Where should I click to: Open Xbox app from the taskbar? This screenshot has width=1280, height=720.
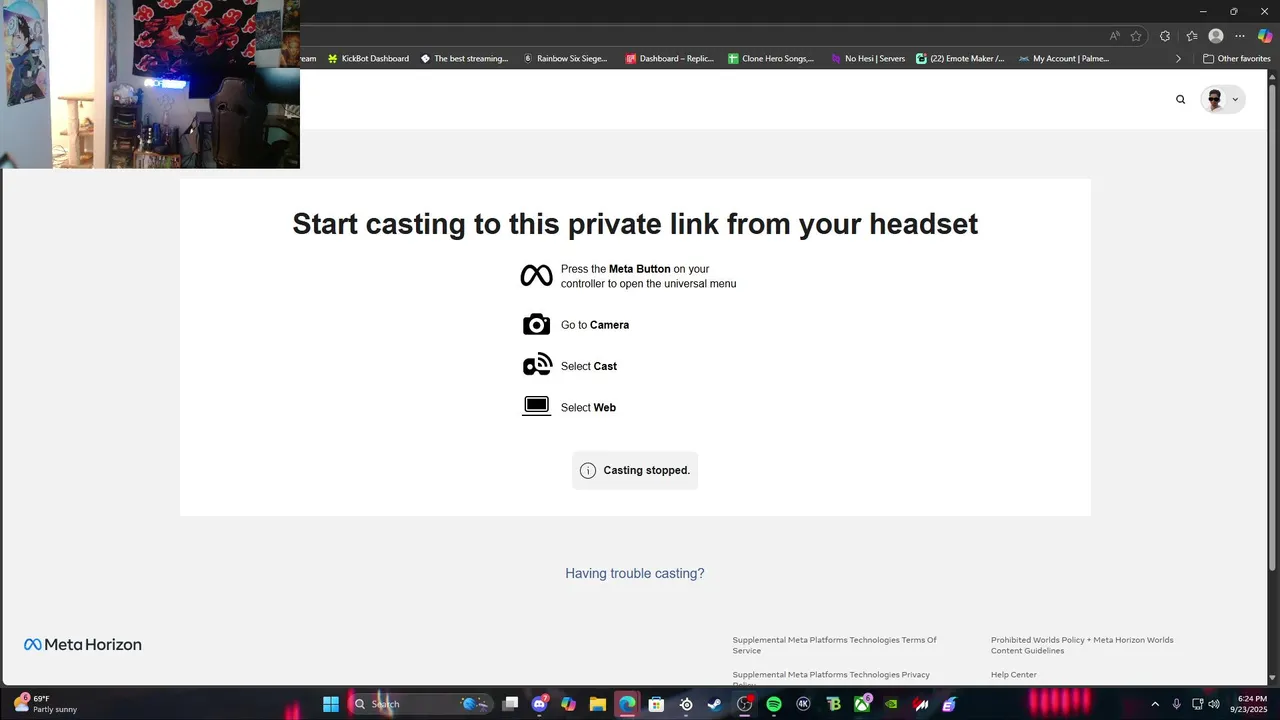[x=862, y=704]
